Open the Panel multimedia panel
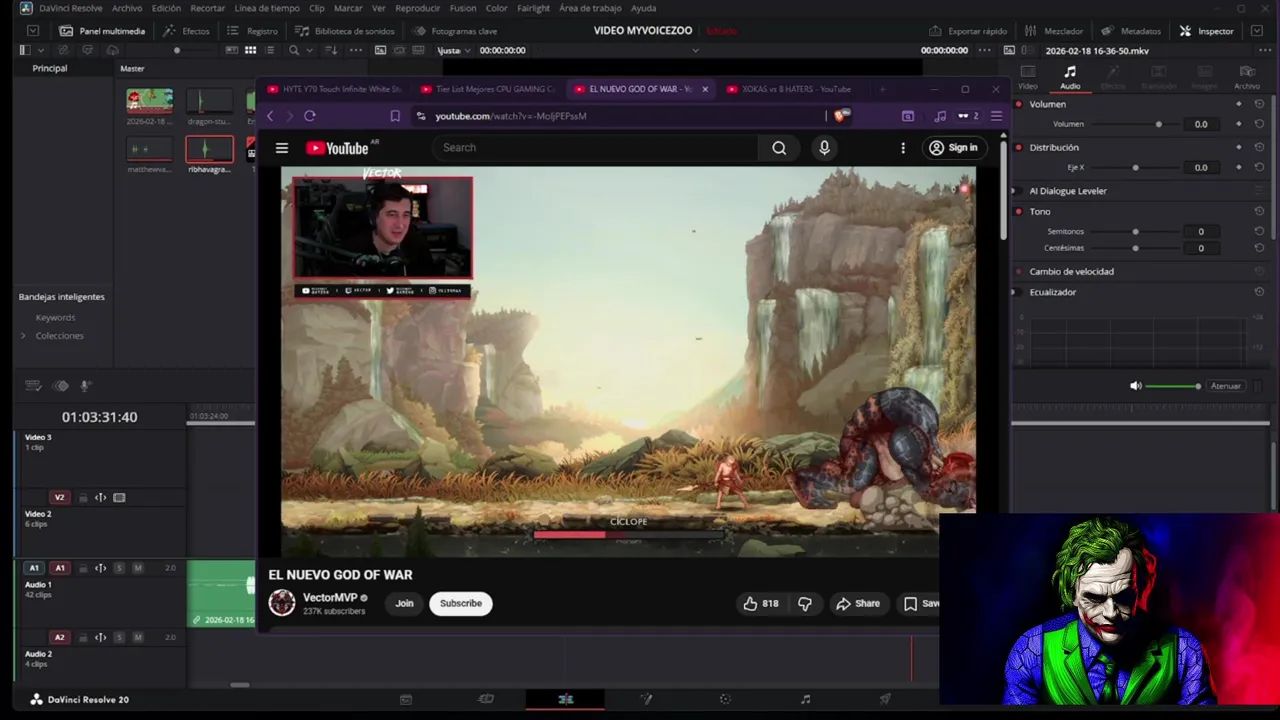Image resolution: width=1280 pixels, height=720 pixels. pos(102,31)
